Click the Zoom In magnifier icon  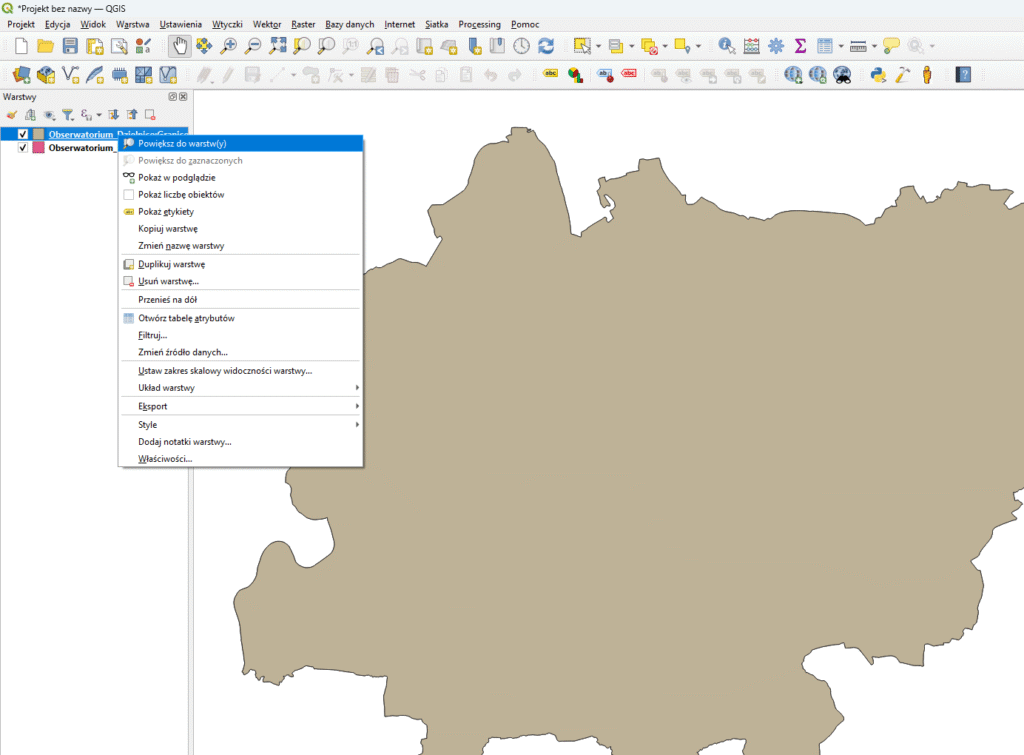tap(229, 45)
